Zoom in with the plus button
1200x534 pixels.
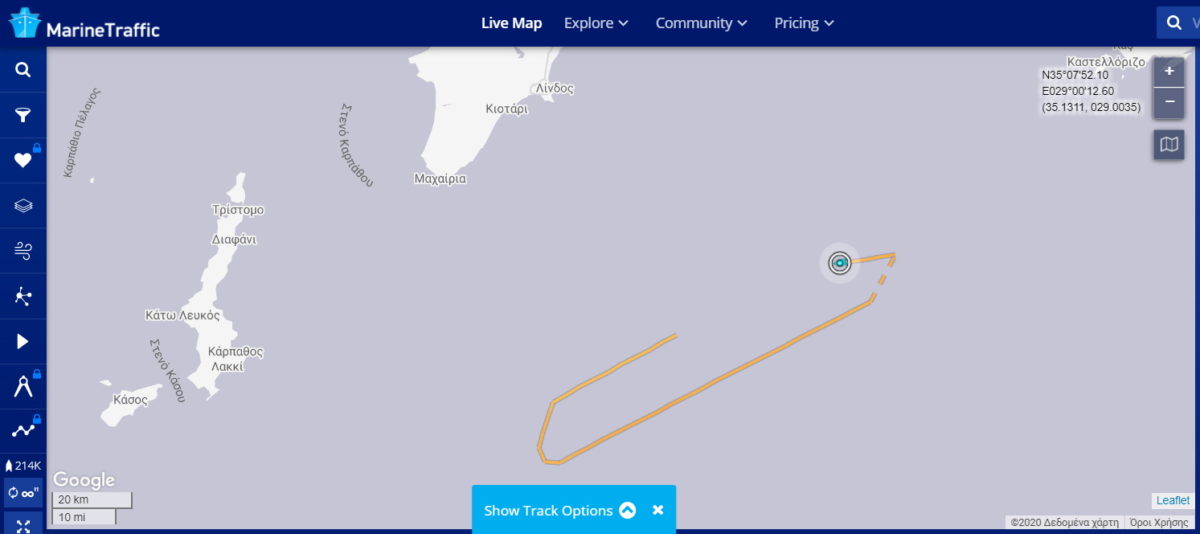click(x=1169, y=72)
